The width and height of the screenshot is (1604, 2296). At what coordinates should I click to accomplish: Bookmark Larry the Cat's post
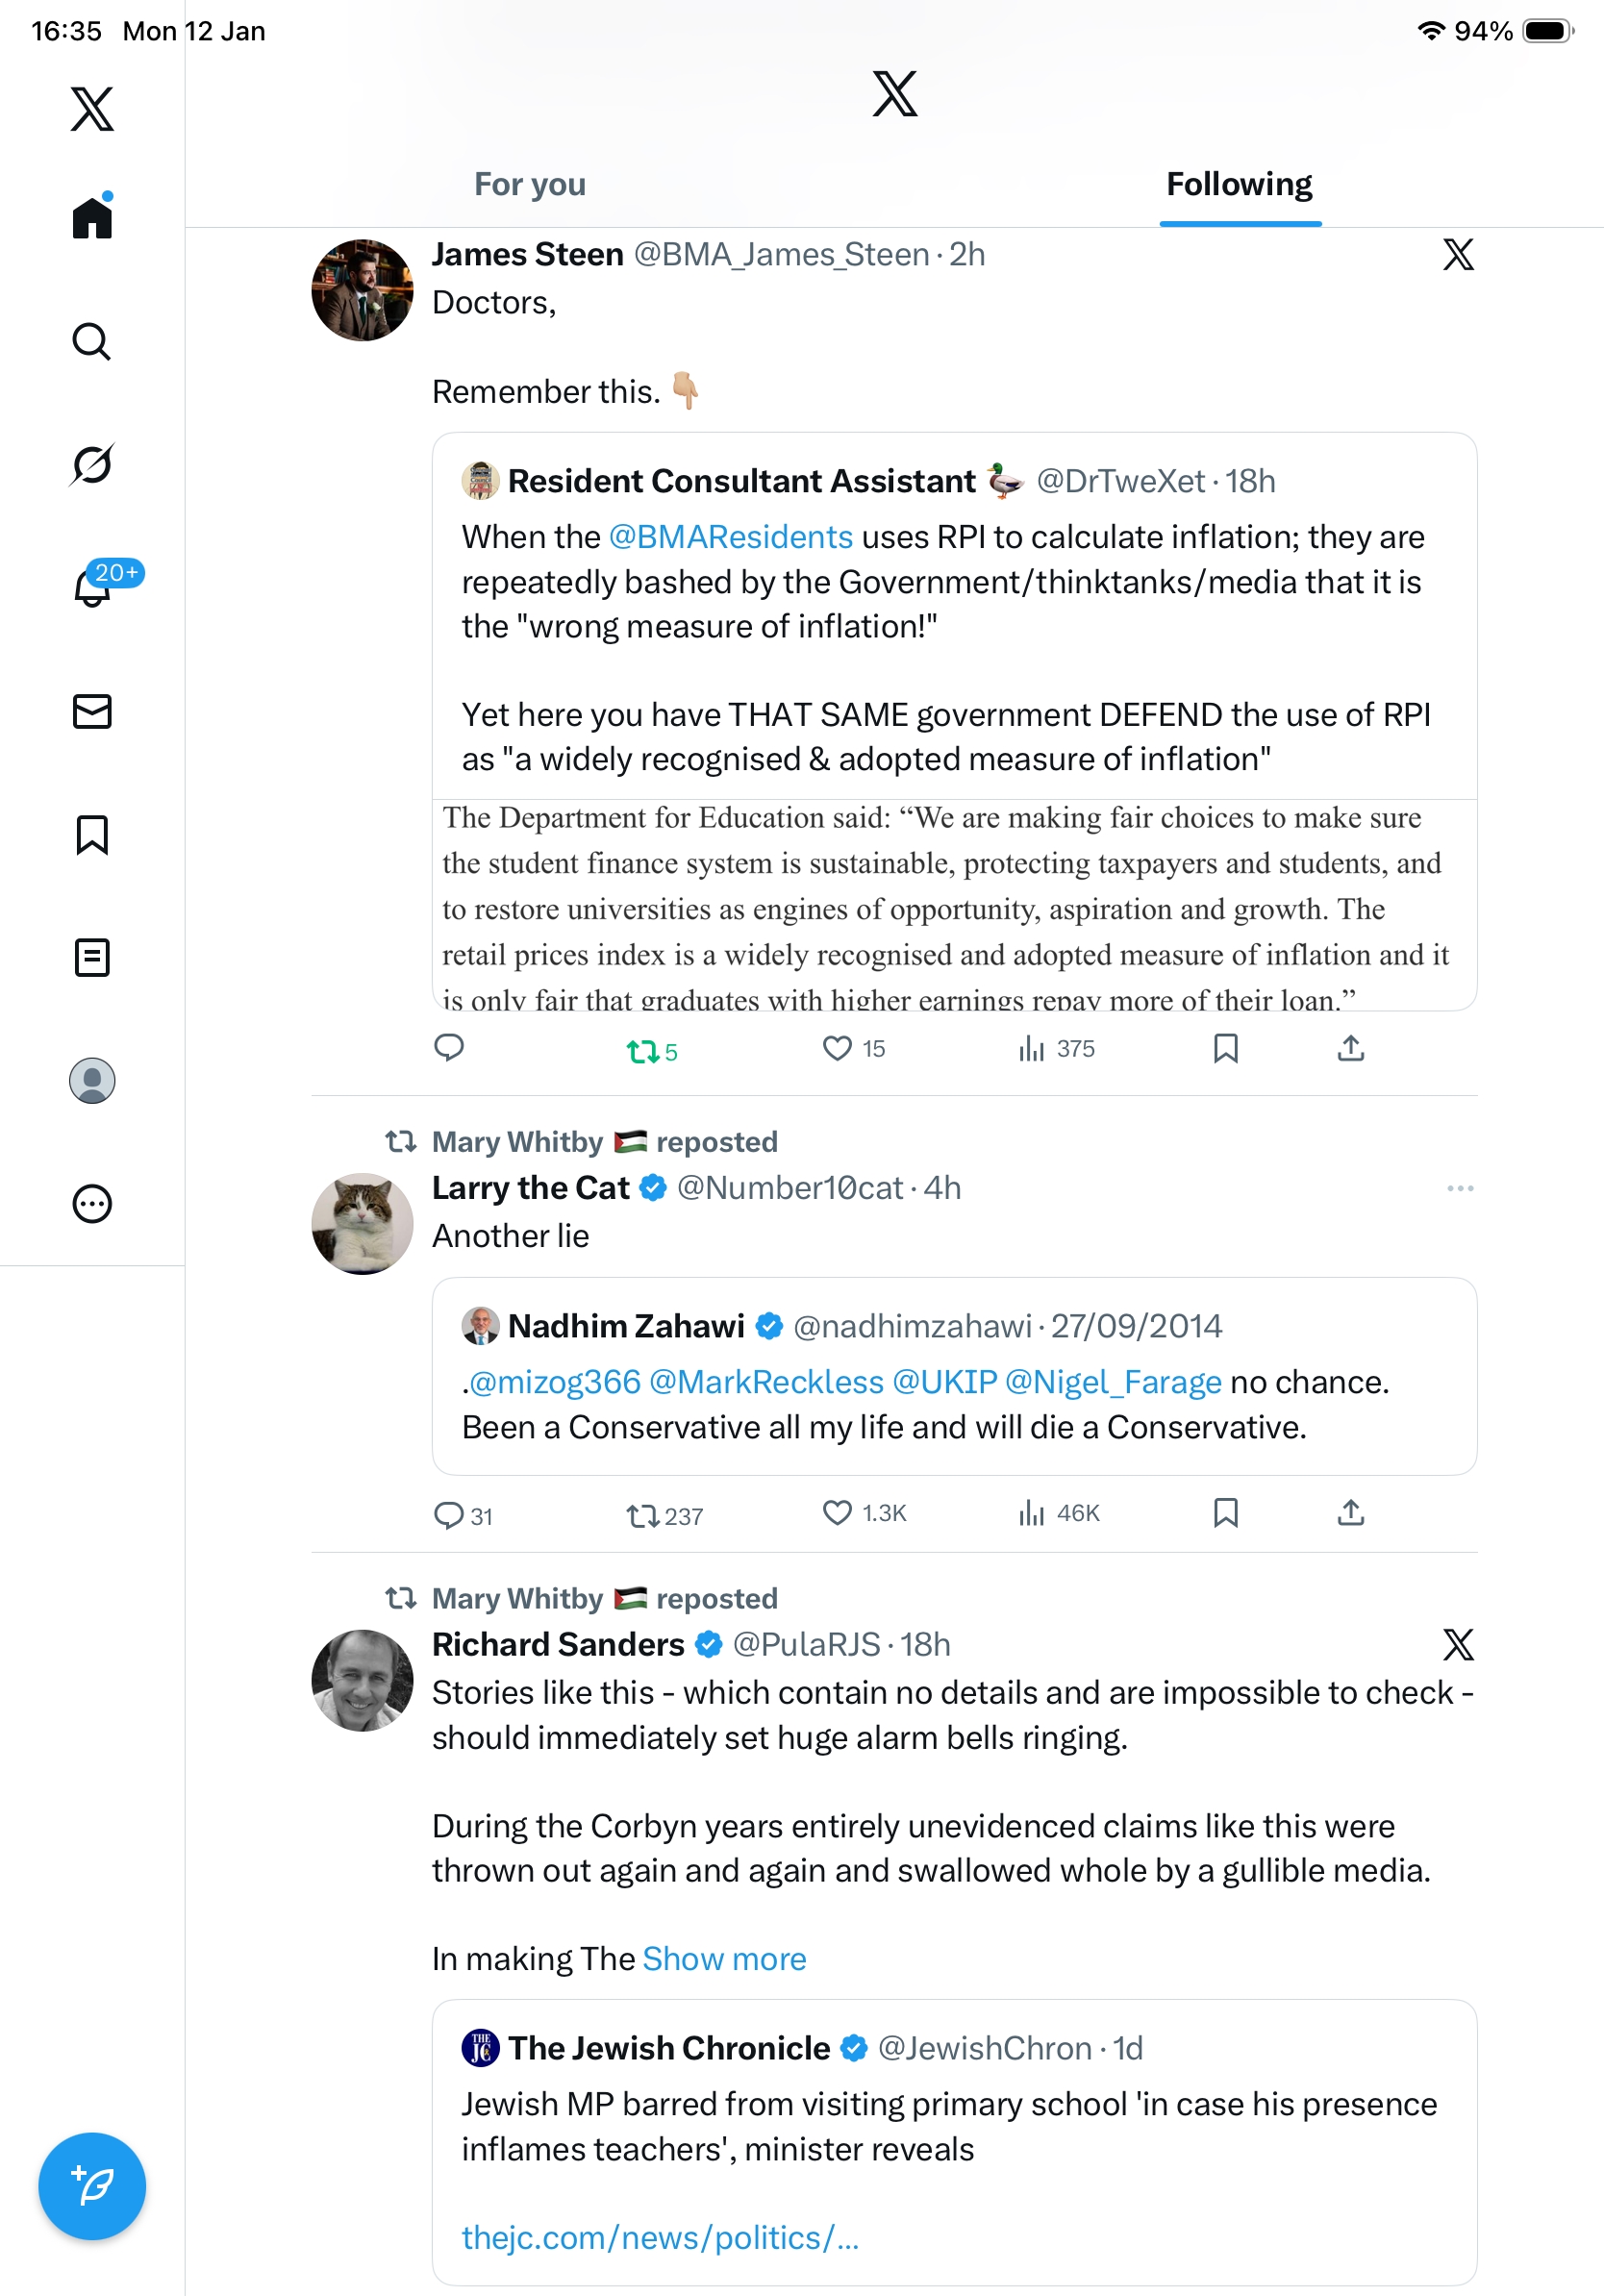click(1225, 1512)
